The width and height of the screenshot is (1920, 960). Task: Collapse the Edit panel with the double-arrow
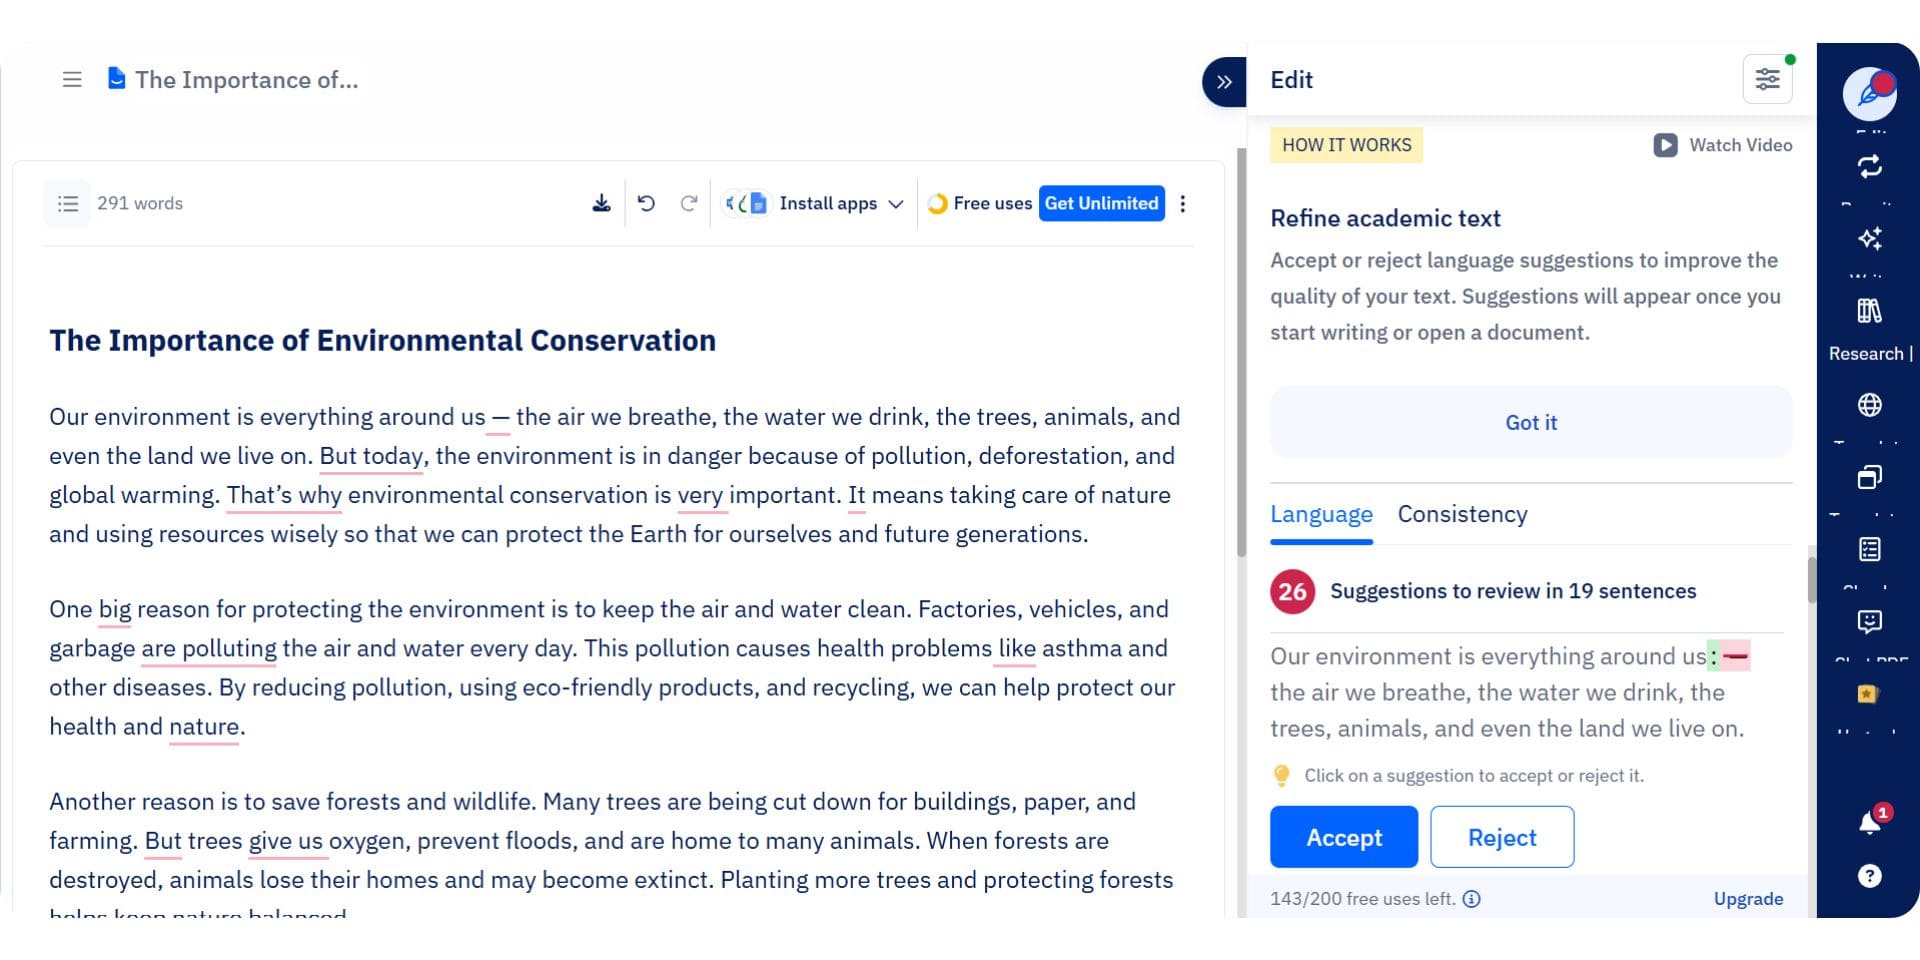click(1223, 82)
